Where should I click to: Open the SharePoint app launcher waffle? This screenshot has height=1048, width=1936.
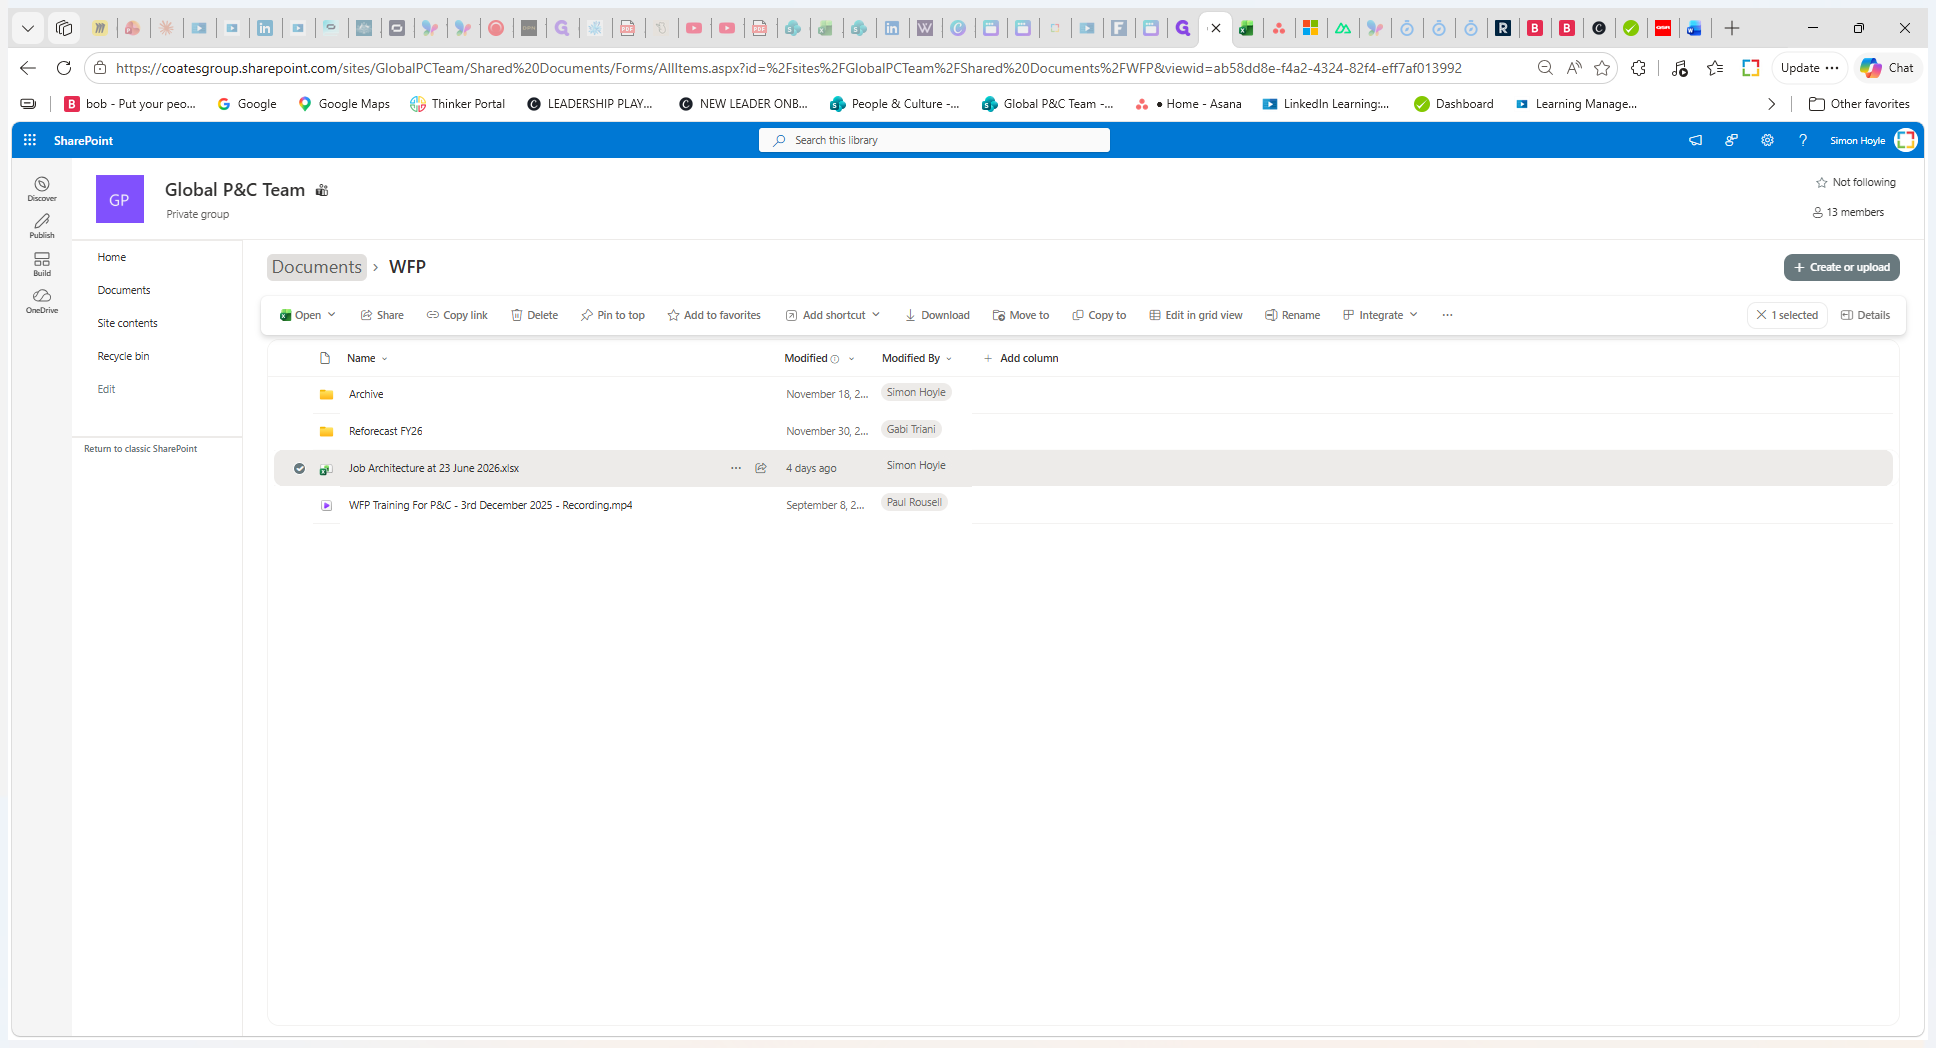coord(30,140)
